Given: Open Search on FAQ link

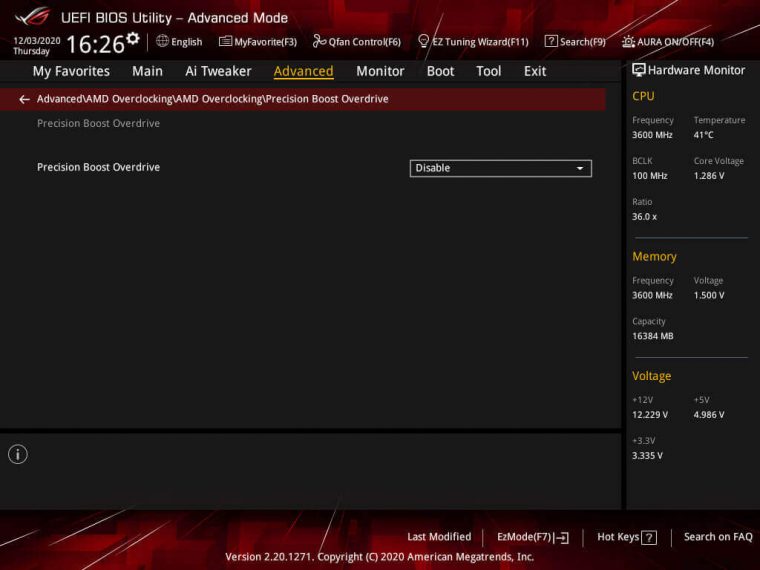Looking at the screenshot, I should (718, 537).
